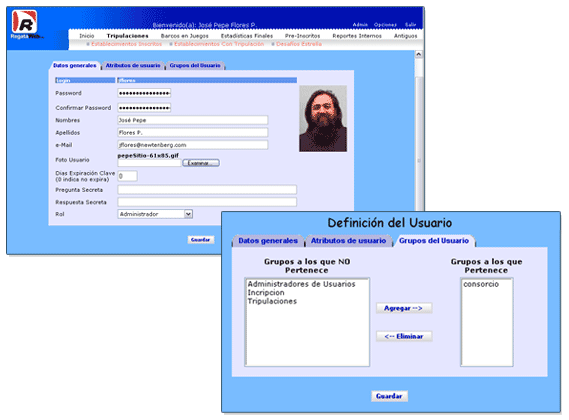Viewport: 569px width, 420px height.
Task: Click the Admin link in header
Action: (360, 25)
